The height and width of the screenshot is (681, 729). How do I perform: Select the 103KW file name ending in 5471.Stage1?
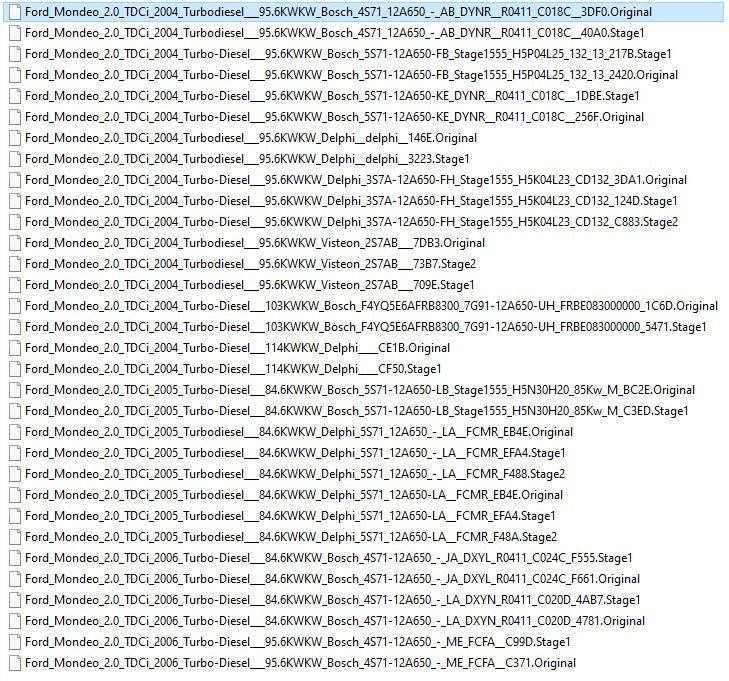click(x=365, y=326)
